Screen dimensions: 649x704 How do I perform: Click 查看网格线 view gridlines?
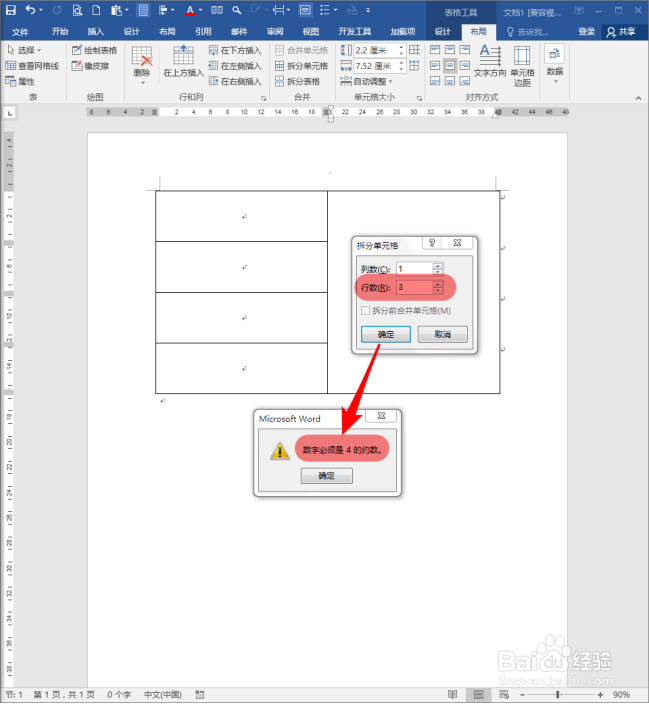pyautogui.click(x=32, y=66)
